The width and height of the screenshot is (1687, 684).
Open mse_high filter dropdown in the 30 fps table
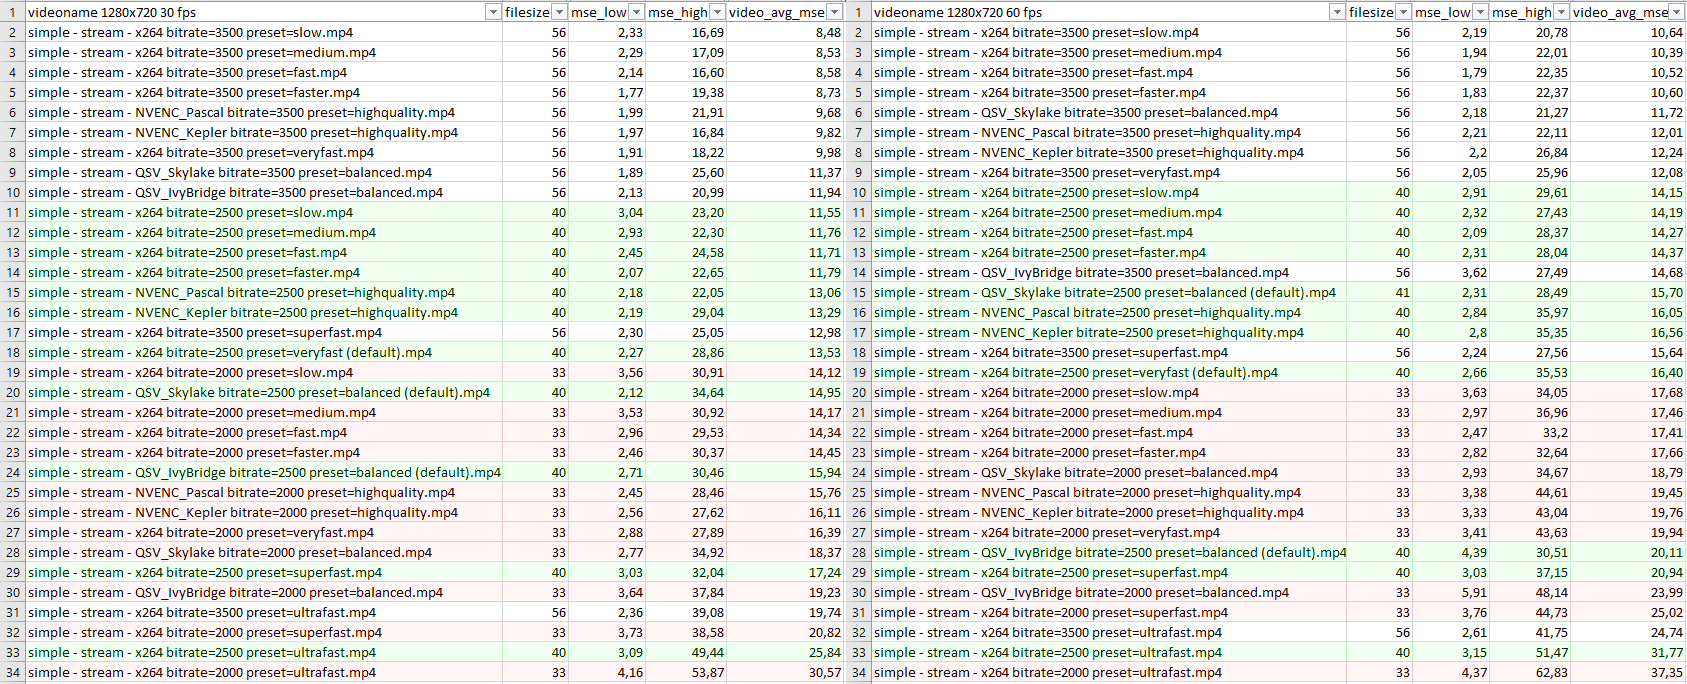pos(716,12)
